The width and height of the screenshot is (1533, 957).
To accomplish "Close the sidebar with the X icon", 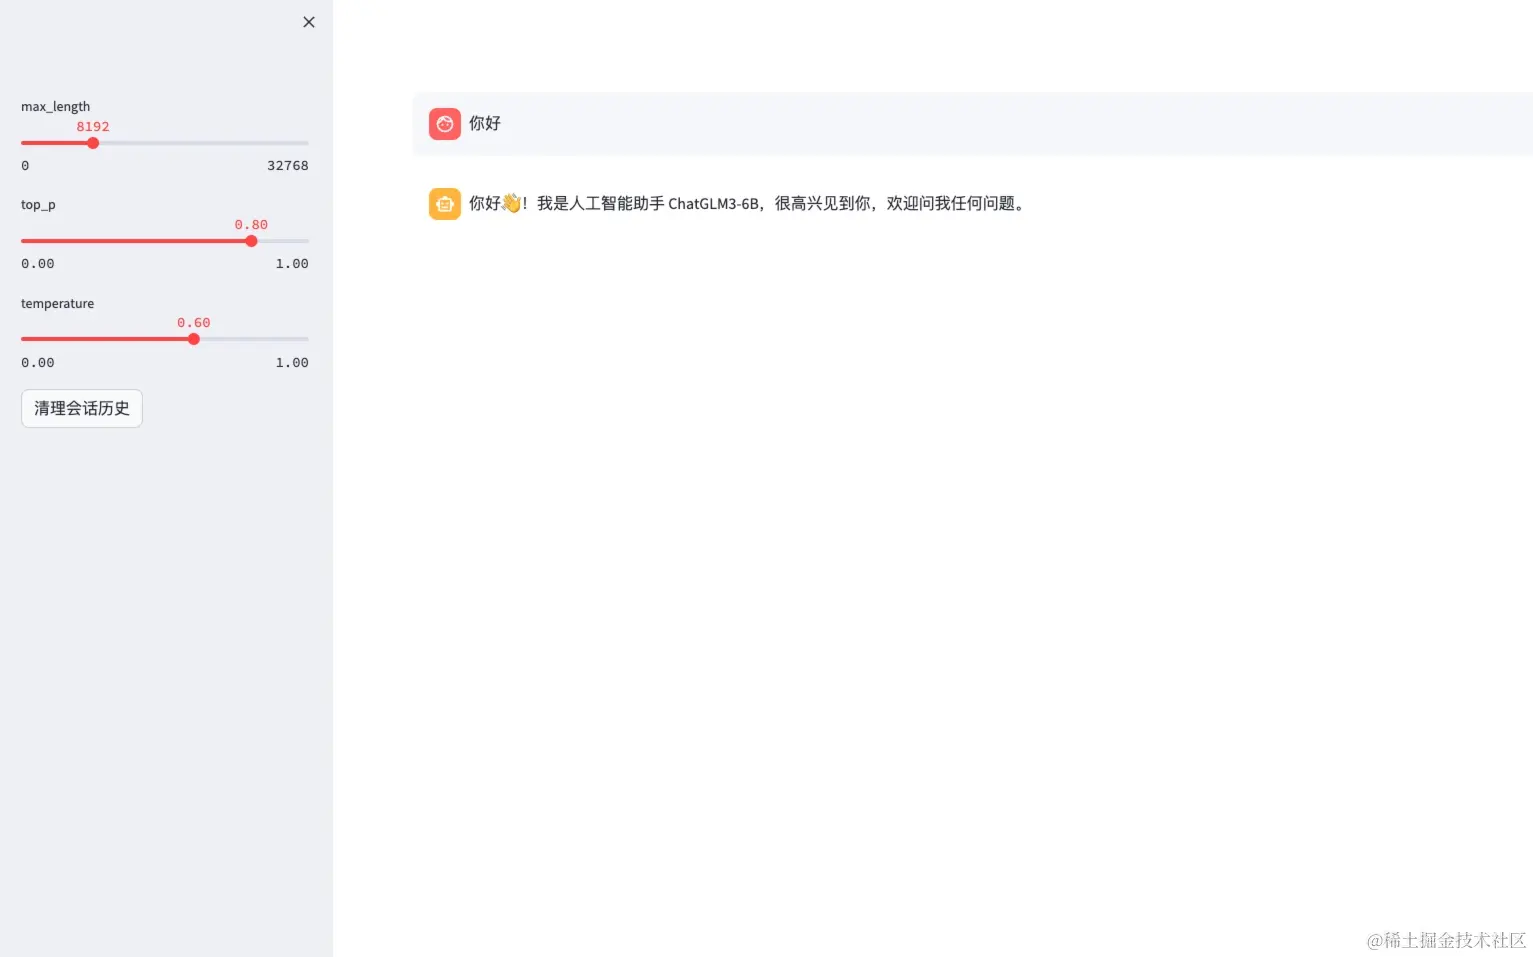I will click(309, 22).
